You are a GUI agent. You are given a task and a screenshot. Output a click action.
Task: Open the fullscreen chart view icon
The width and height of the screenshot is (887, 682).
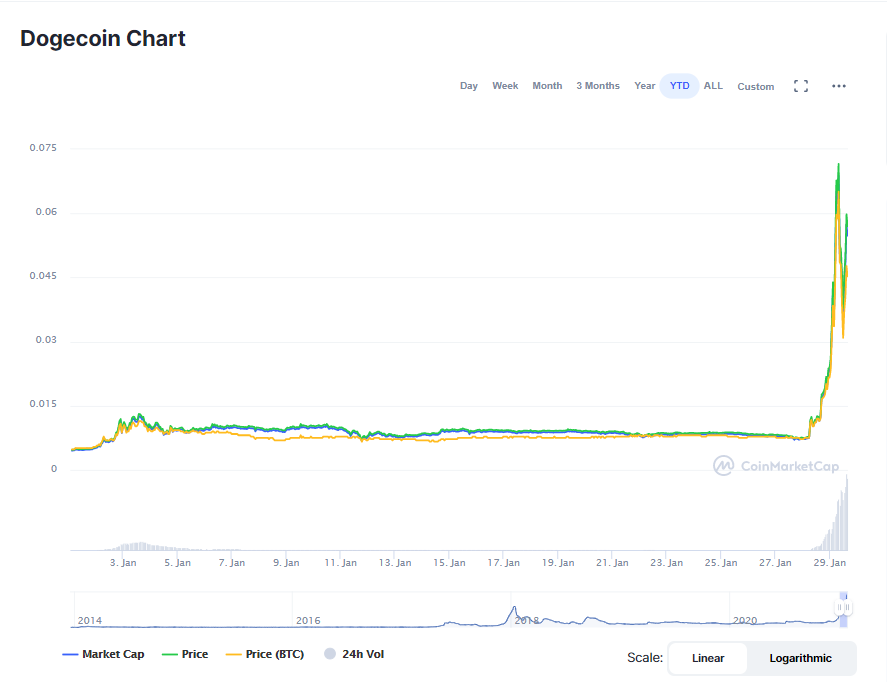coord(800,86)
